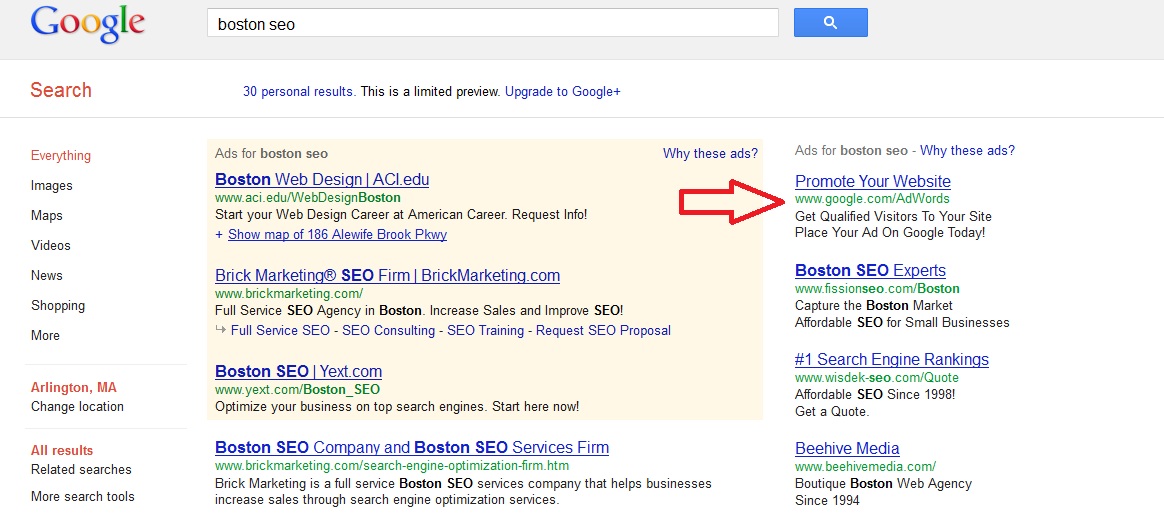Image resolution: width=1164 pixels, height=524 pixels.
Task: Click Why these ads? above right-side ads
Action: point(967,151)
